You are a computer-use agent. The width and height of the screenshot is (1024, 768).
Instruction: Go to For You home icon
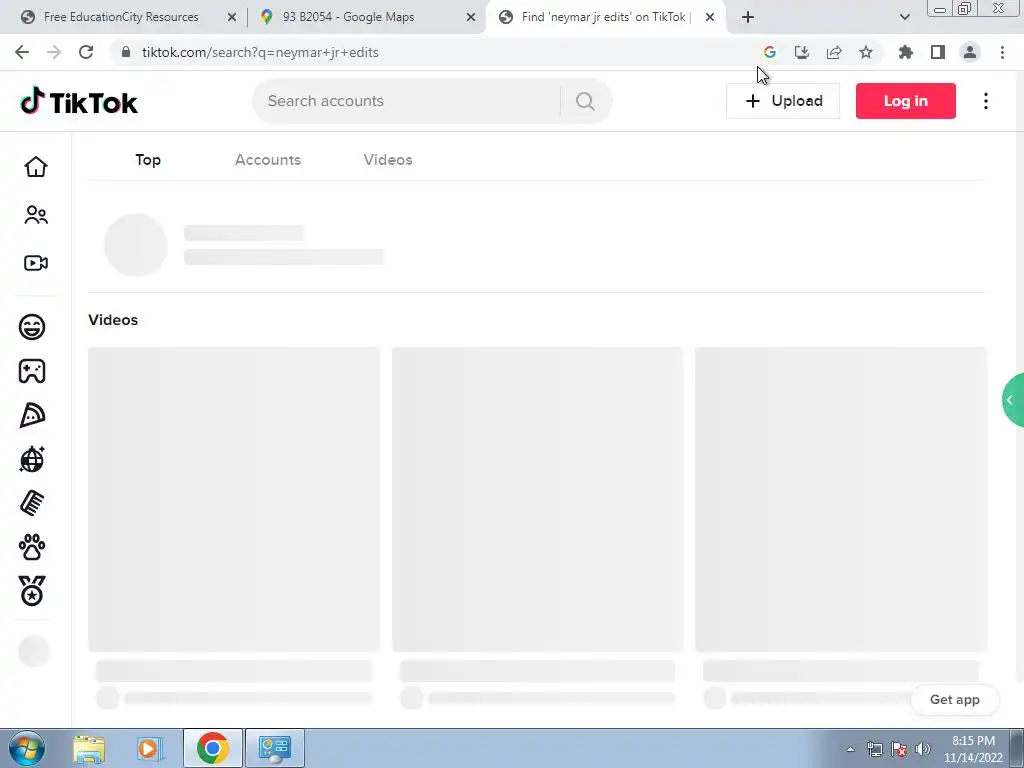[x=36, y=167]
